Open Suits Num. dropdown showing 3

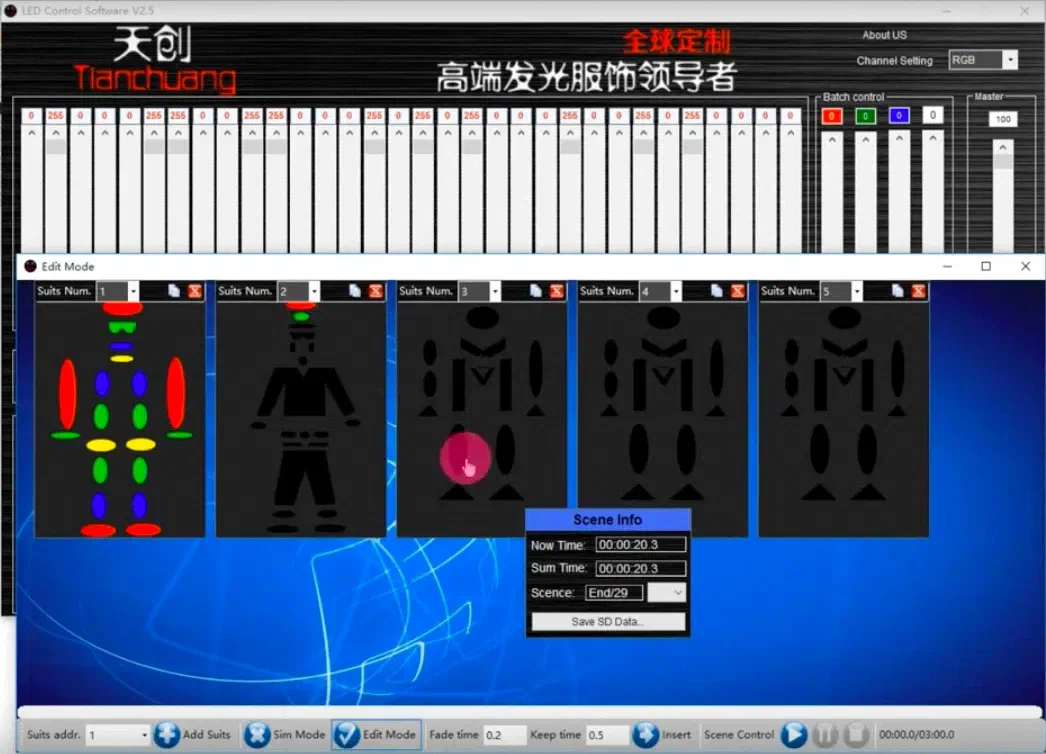[495, 292]
